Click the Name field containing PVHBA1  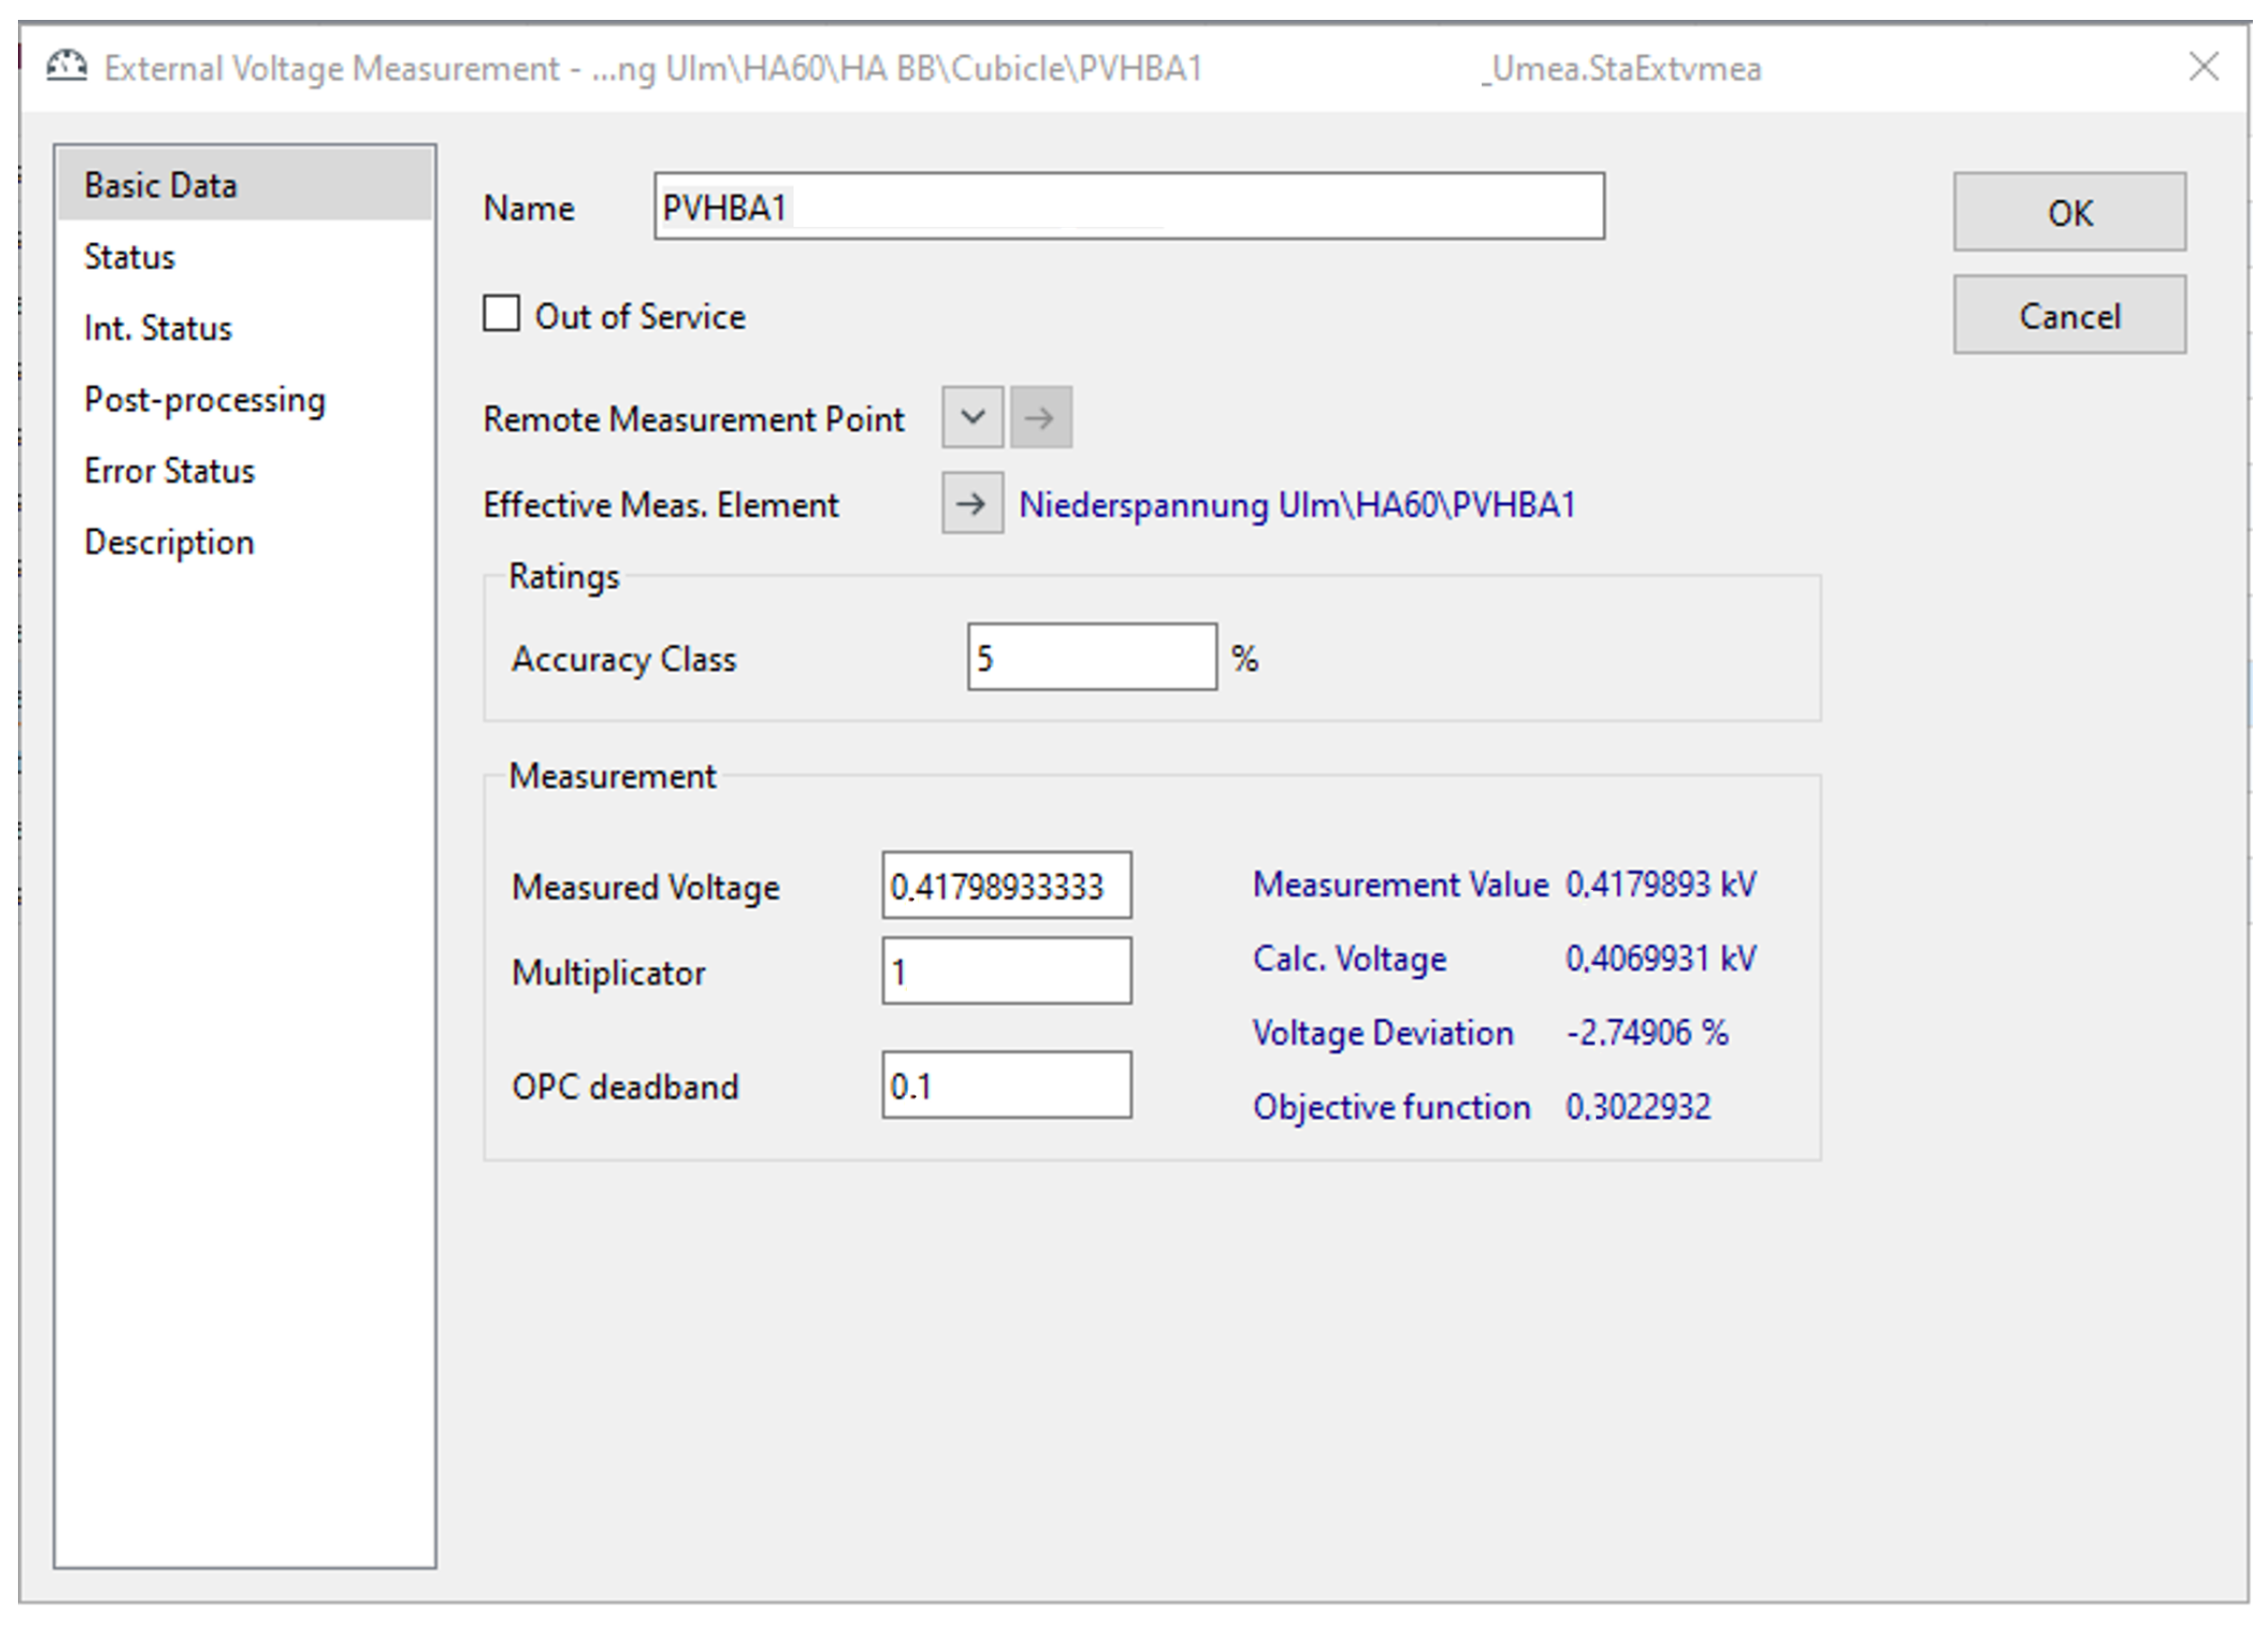1130,206
